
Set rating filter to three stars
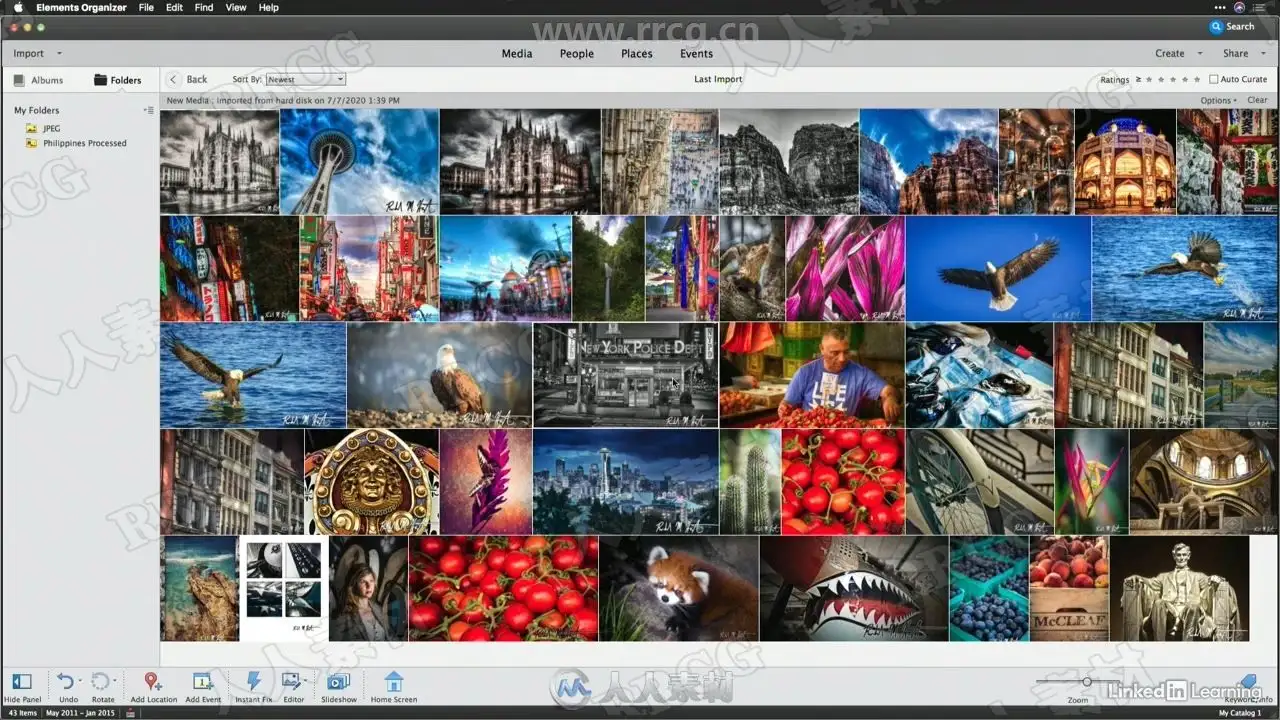(x=1174, y=79)
